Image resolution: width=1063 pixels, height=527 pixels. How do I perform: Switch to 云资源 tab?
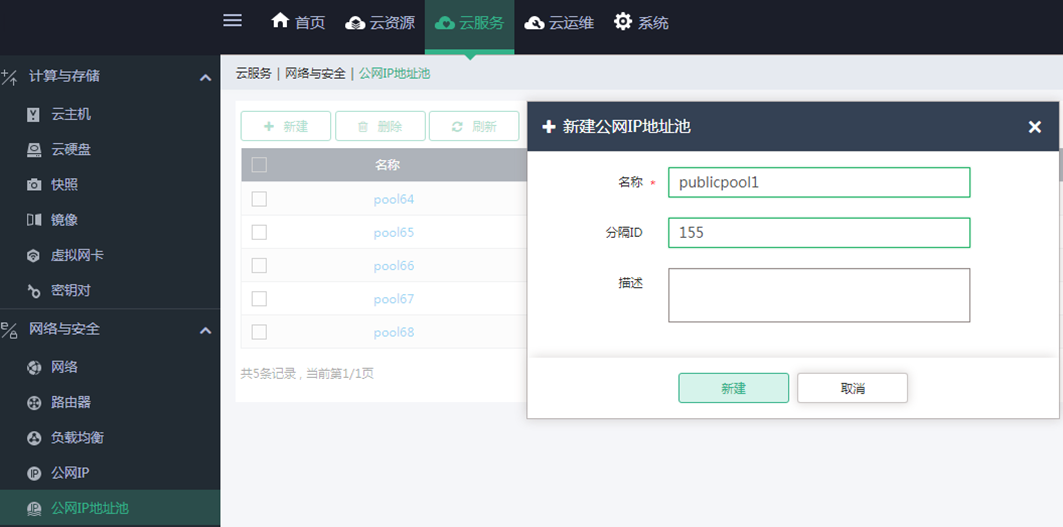[x=380, y=22]
